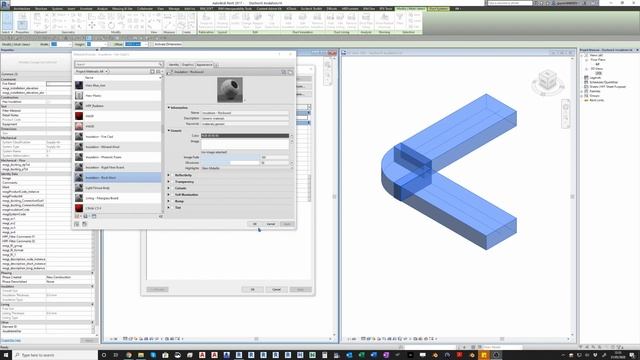This screenshot has width=640, height=360.
Task: Expand the Families node in Project Browser
Action: 582,91
